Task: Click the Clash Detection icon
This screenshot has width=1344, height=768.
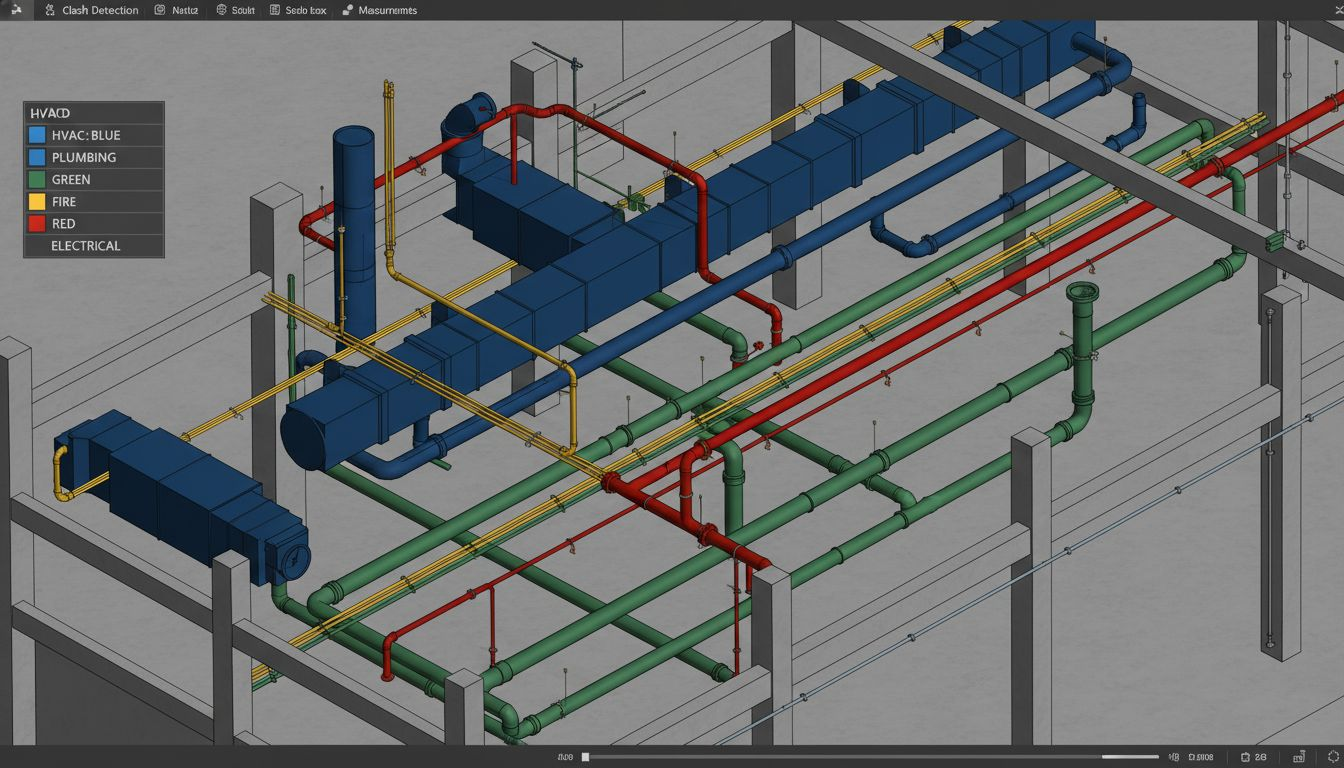Action: coord(50,10)
